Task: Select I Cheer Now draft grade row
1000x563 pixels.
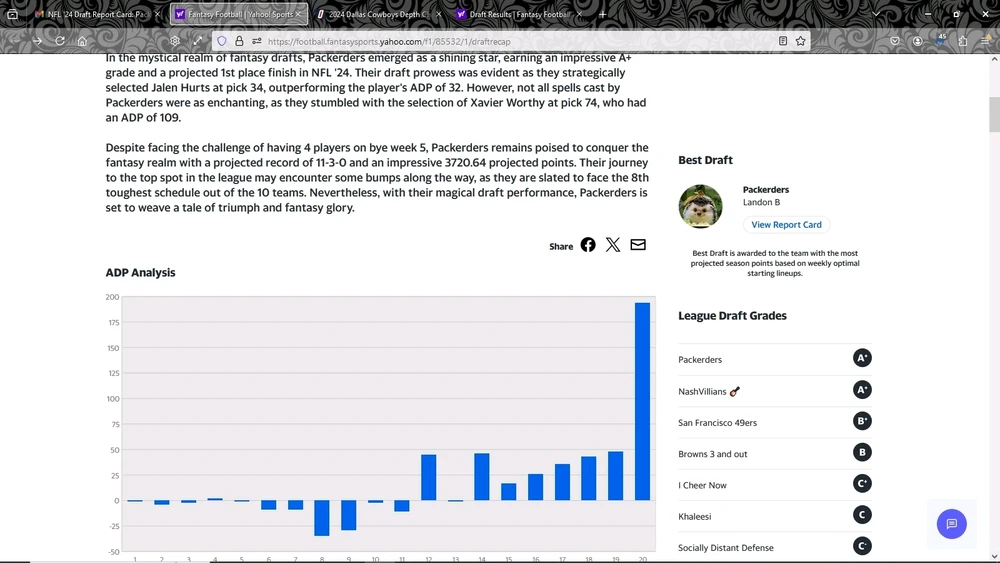Action: pyautogui.click(x=775, y=485)
